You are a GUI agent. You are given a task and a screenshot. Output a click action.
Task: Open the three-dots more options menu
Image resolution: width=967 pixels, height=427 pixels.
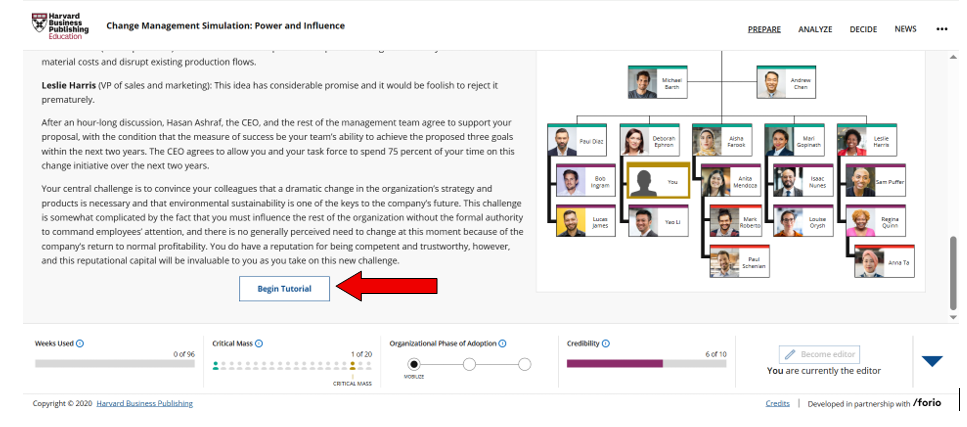coord(941,29)
